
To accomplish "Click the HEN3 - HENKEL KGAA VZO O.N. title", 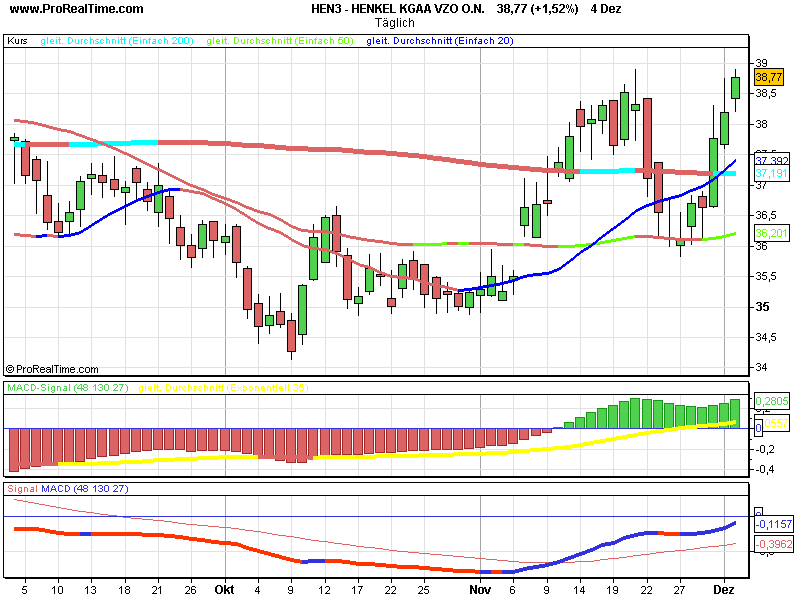I will tap(398, 9).
